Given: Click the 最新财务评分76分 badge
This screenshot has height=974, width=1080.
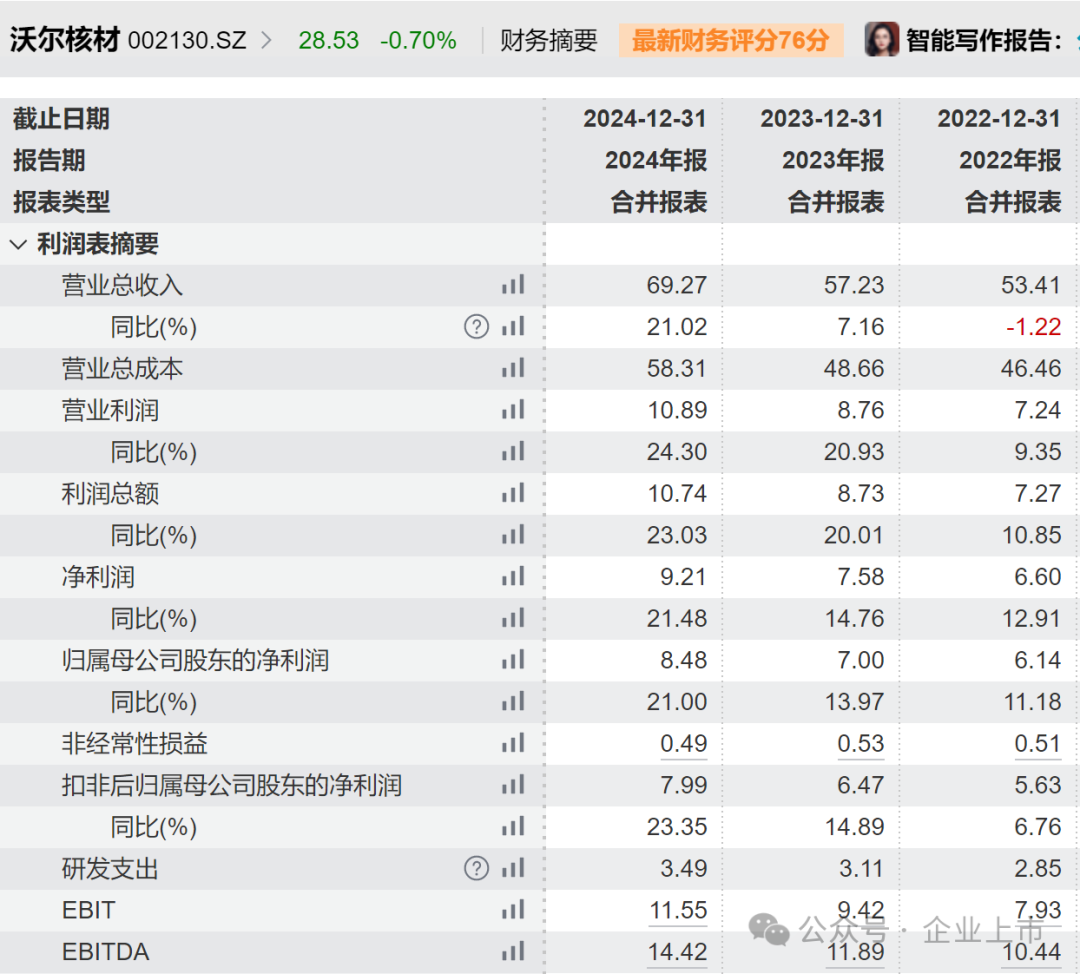Looking at the screenshot, I should tap(731, 40).
